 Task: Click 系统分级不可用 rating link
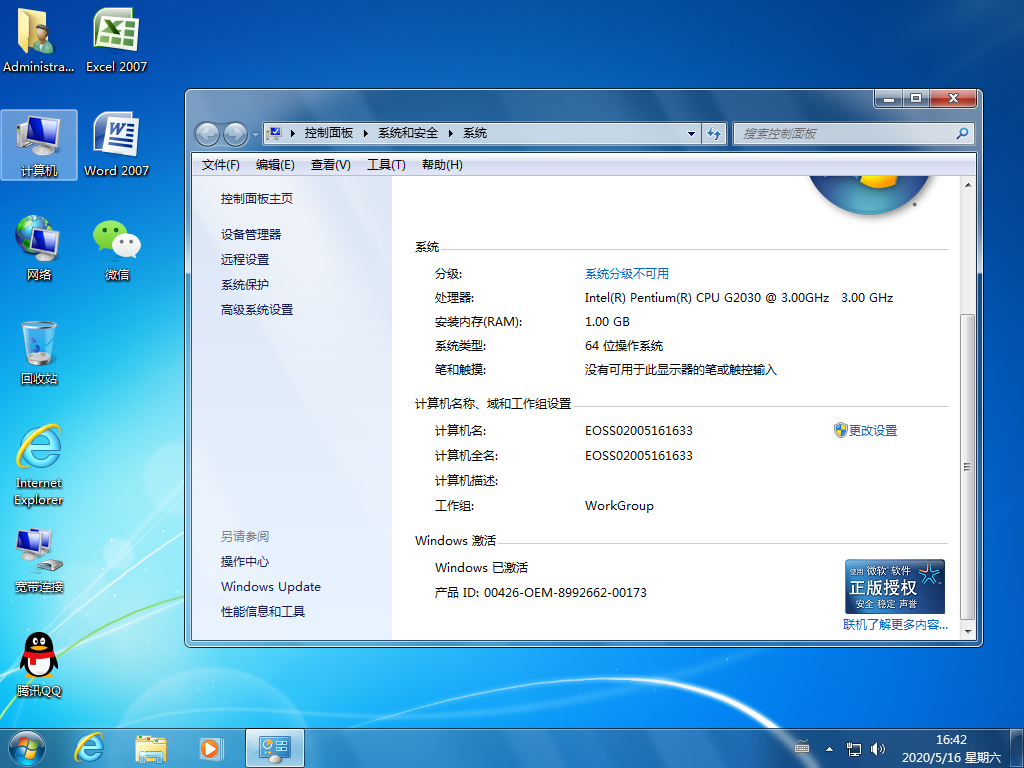(x=627, y=274)
